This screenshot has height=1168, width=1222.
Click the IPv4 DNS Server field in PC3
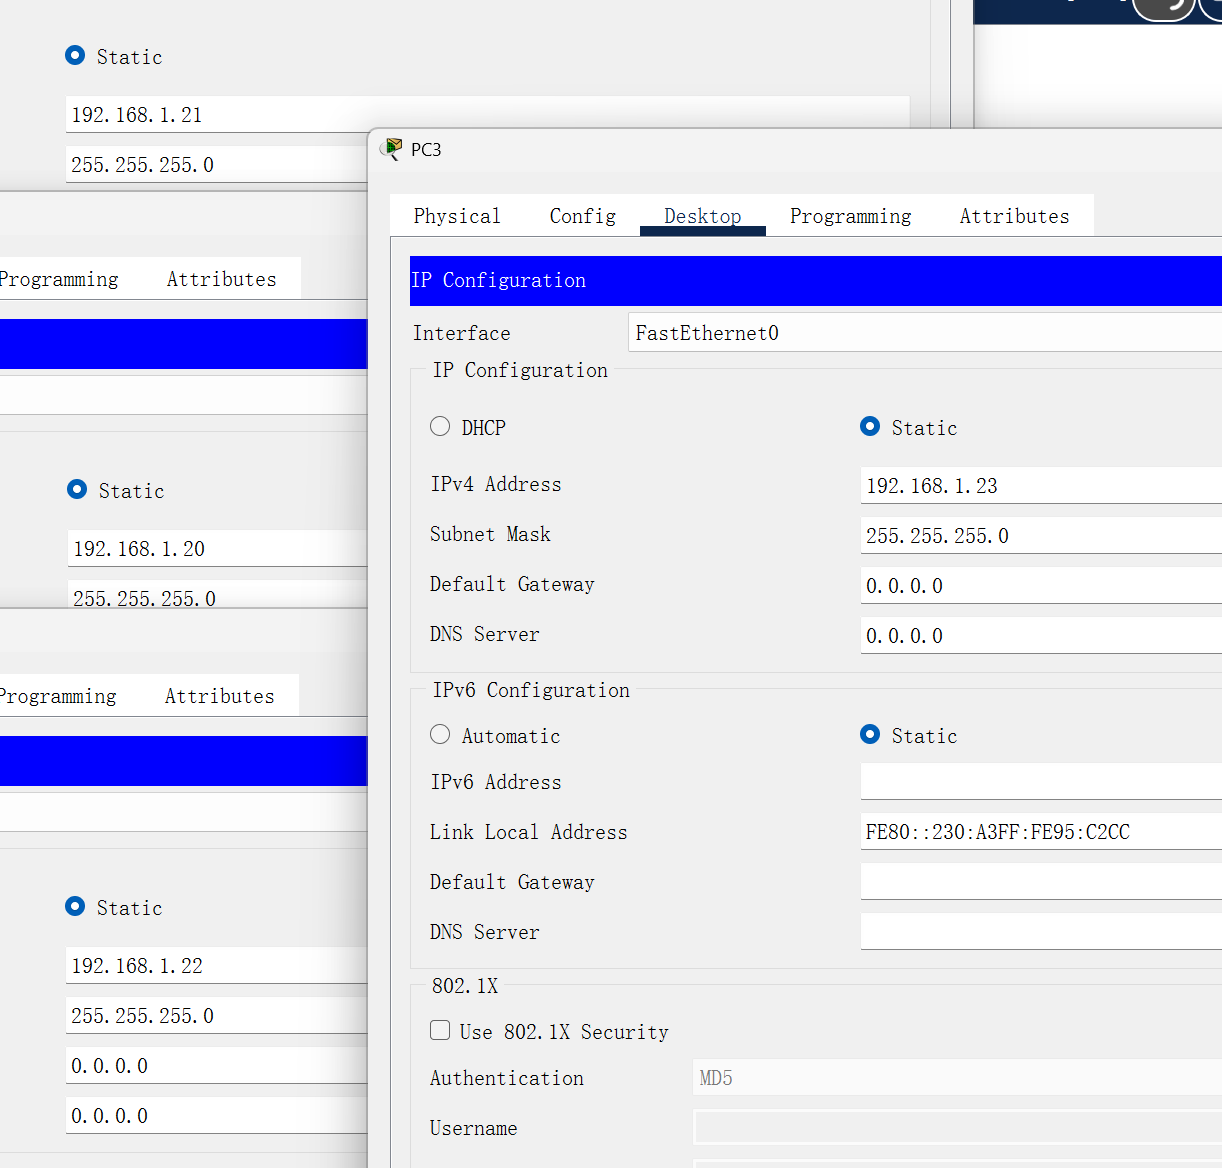click(x=1041, y=636)
